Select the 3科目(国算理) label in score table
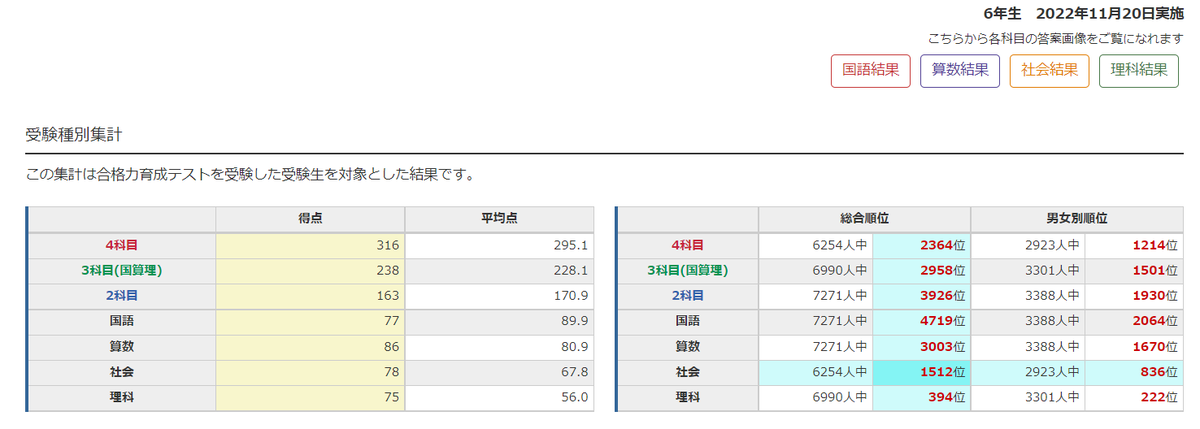Viewport: 1200px width, 429px height. pos(122,270)
